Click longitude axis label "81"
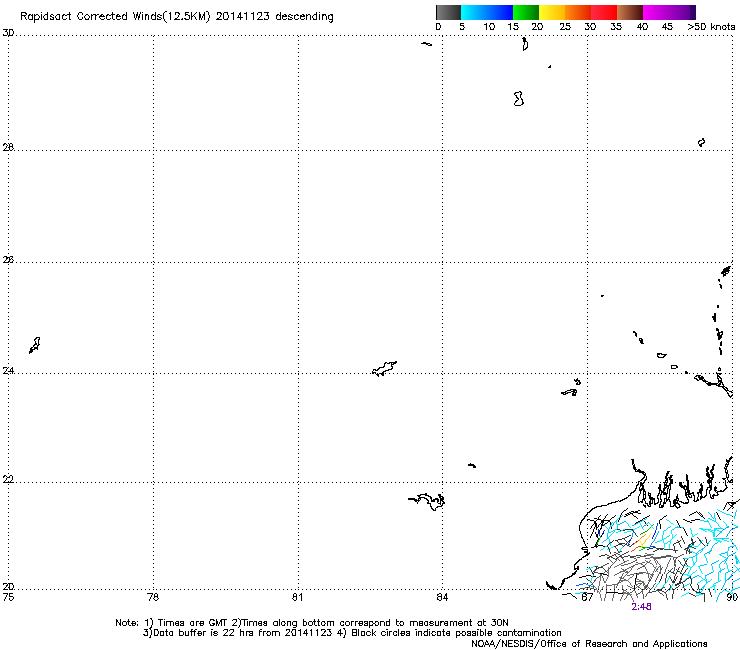This screenshot has height=650, width=740. tap(297, 597)
